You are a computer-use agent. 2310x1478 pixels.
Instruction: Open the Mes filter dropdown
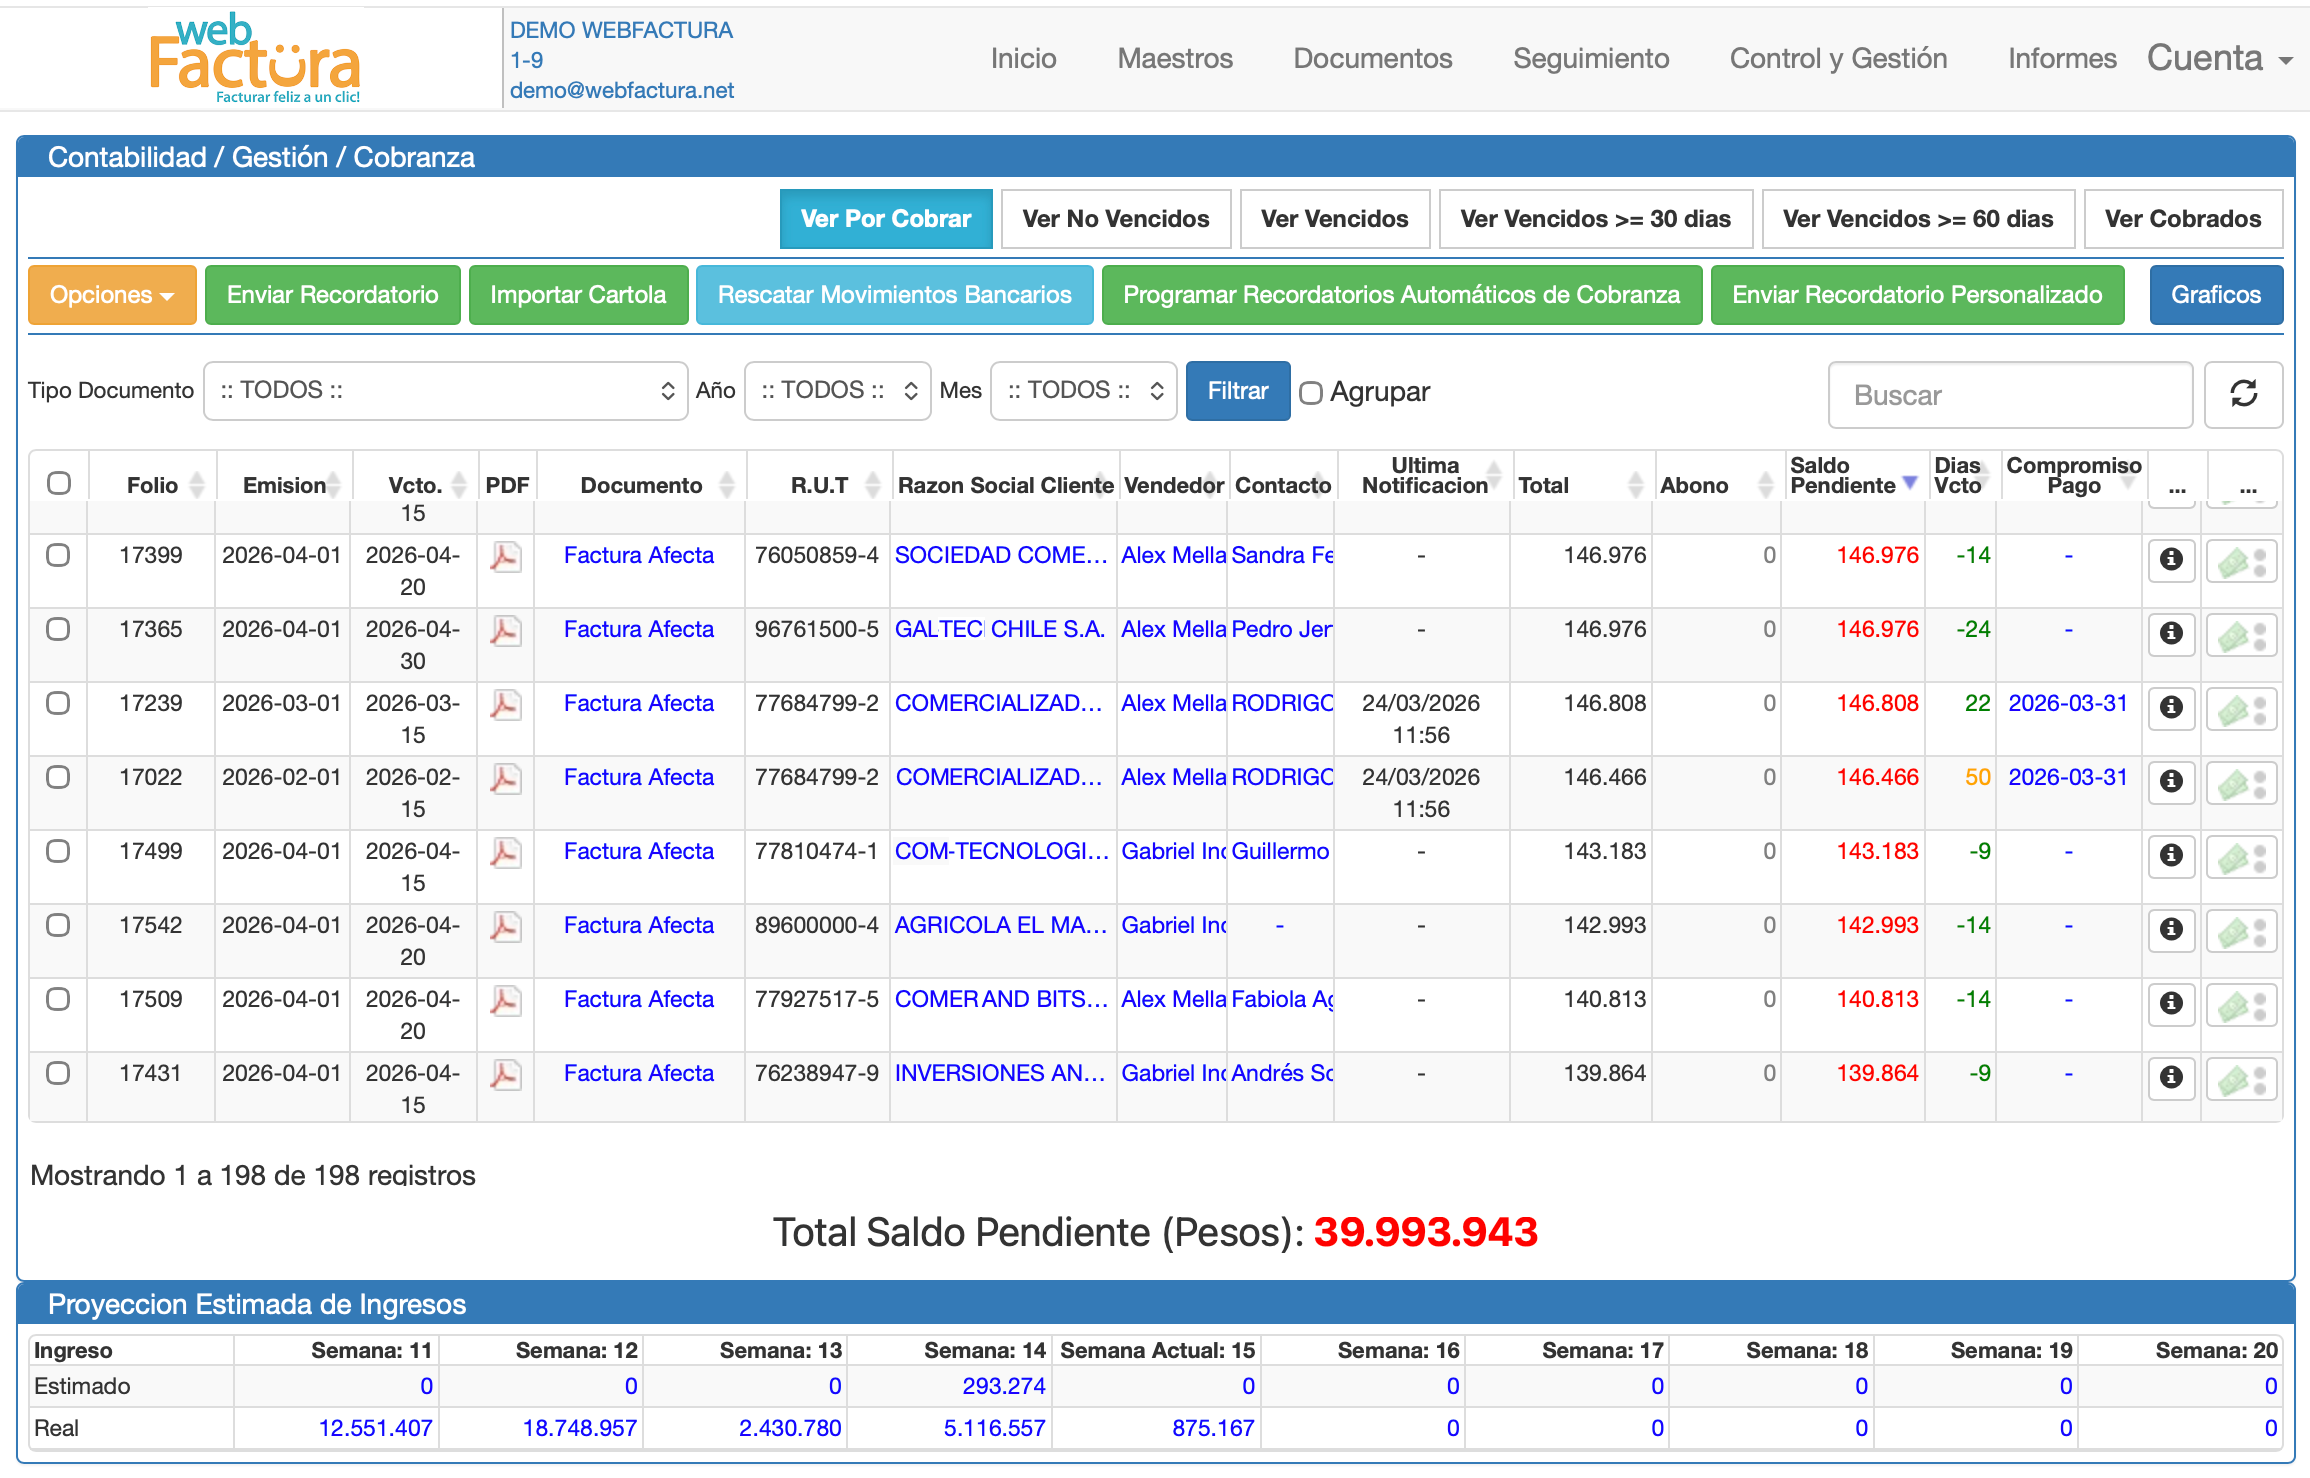[1083, 390]
